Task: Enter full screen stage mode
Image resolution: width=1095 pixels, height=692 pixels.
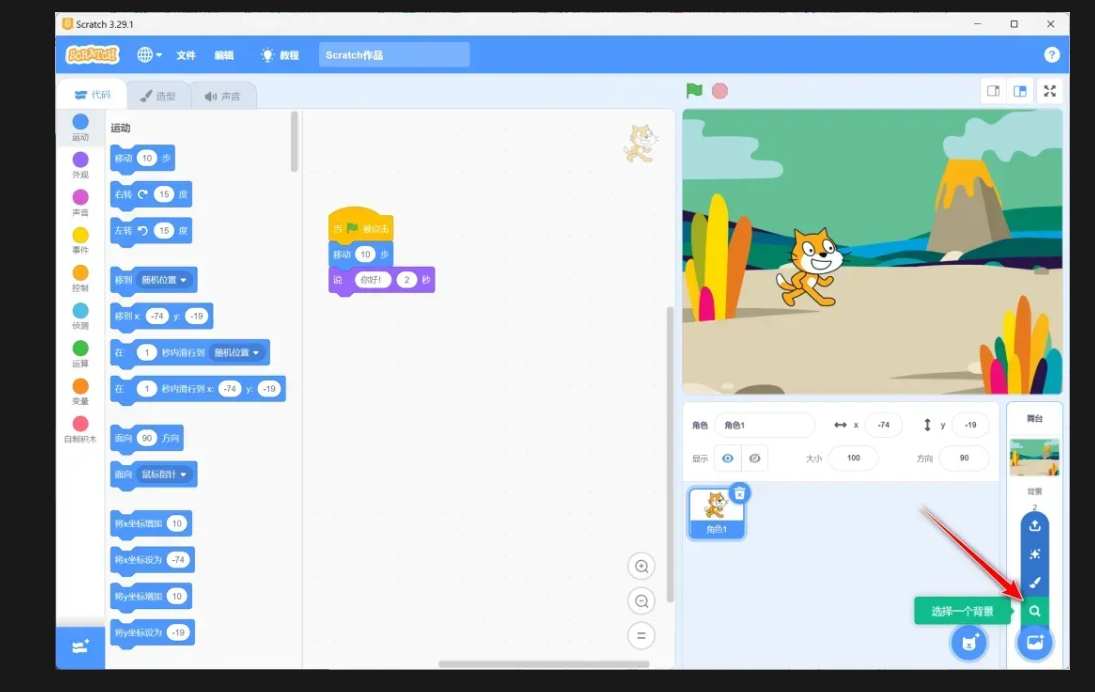Action: tap(1050, 91)
